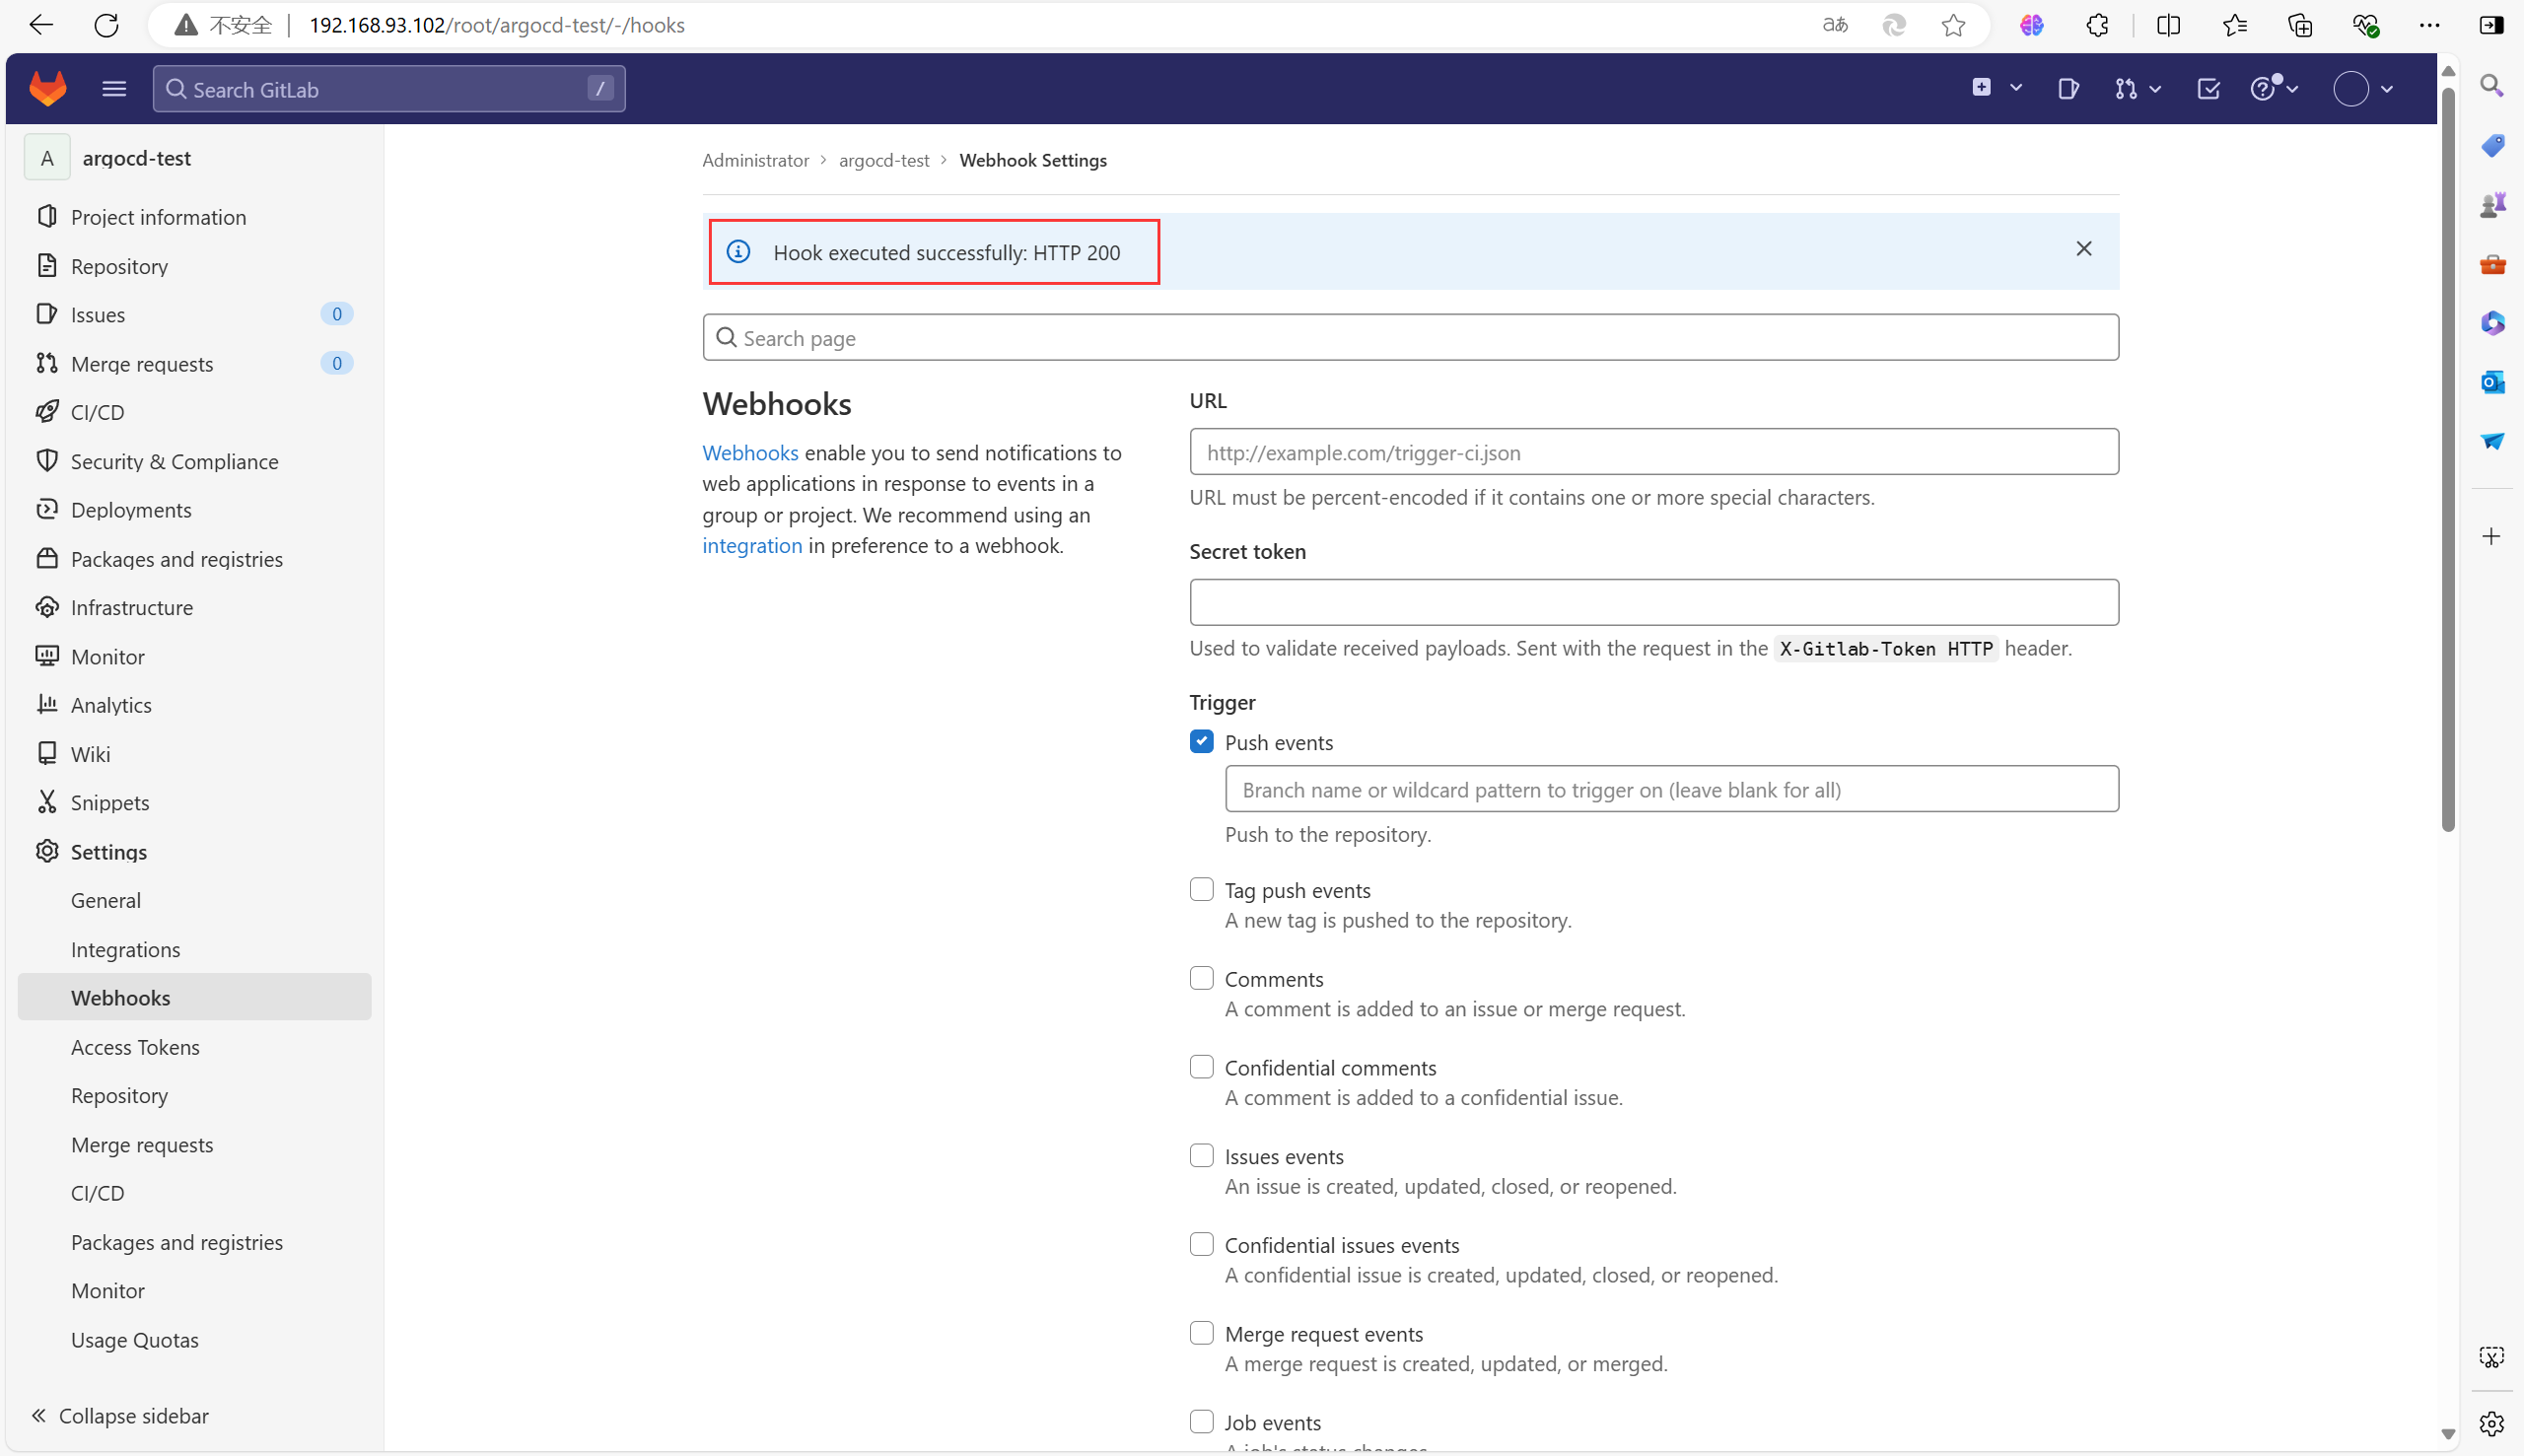Click the Secret token input field
This screenshot has height=1456, width=2524.
1654,602
